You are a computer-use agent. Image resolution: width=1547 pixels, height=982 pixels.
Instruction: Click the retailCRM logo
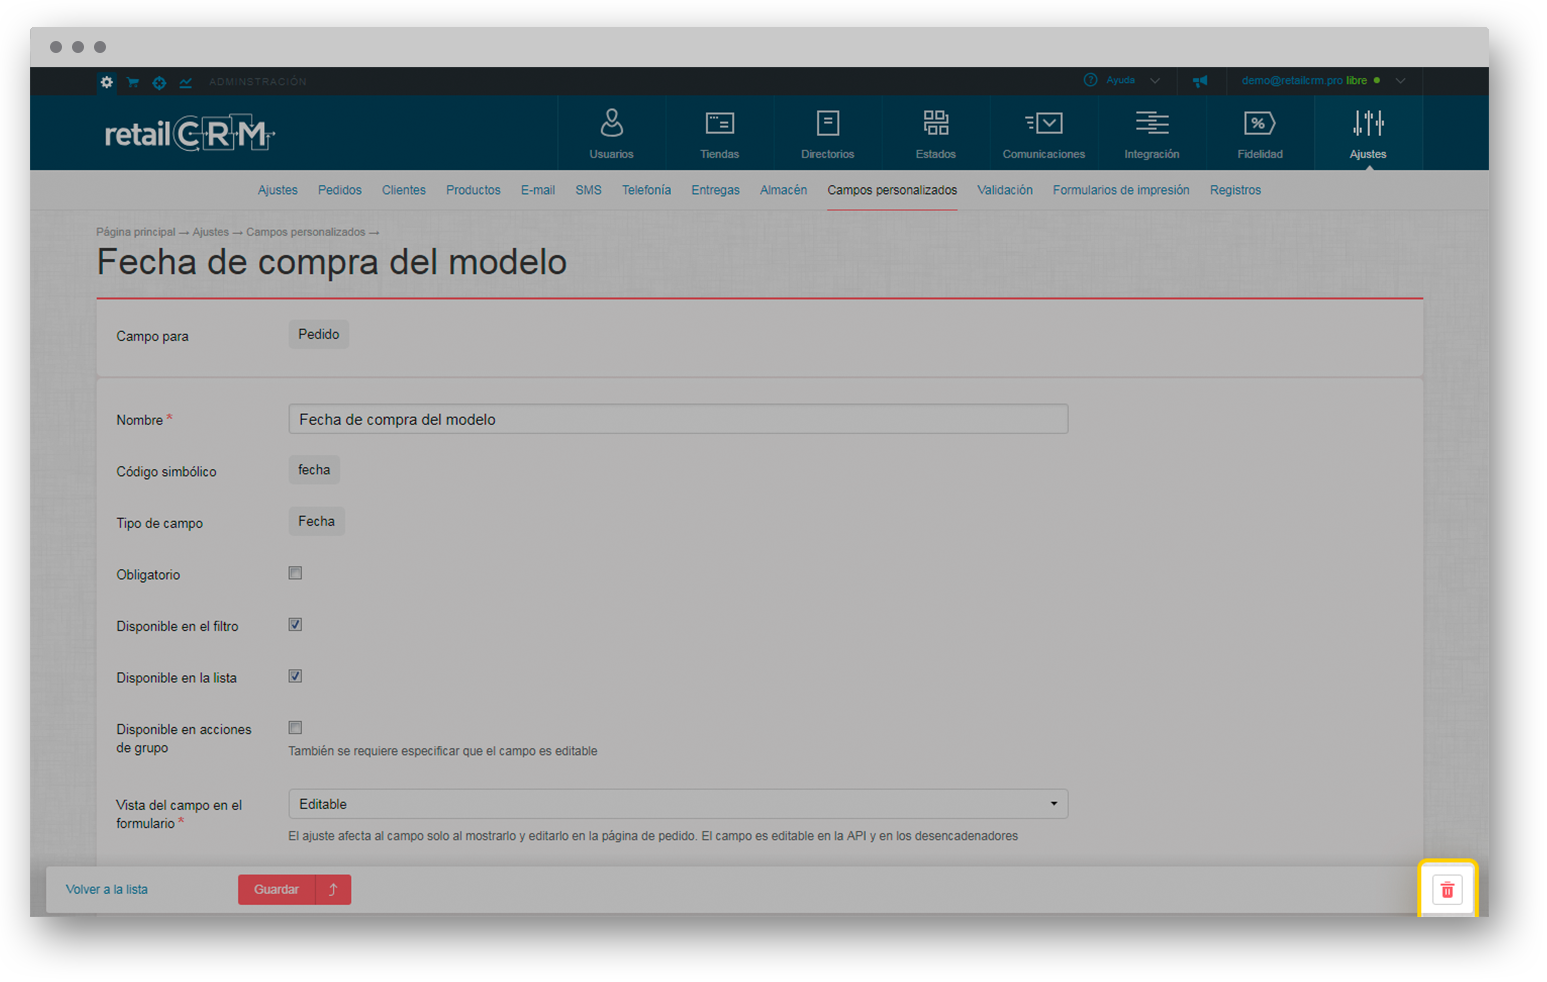tap(190, 134)
